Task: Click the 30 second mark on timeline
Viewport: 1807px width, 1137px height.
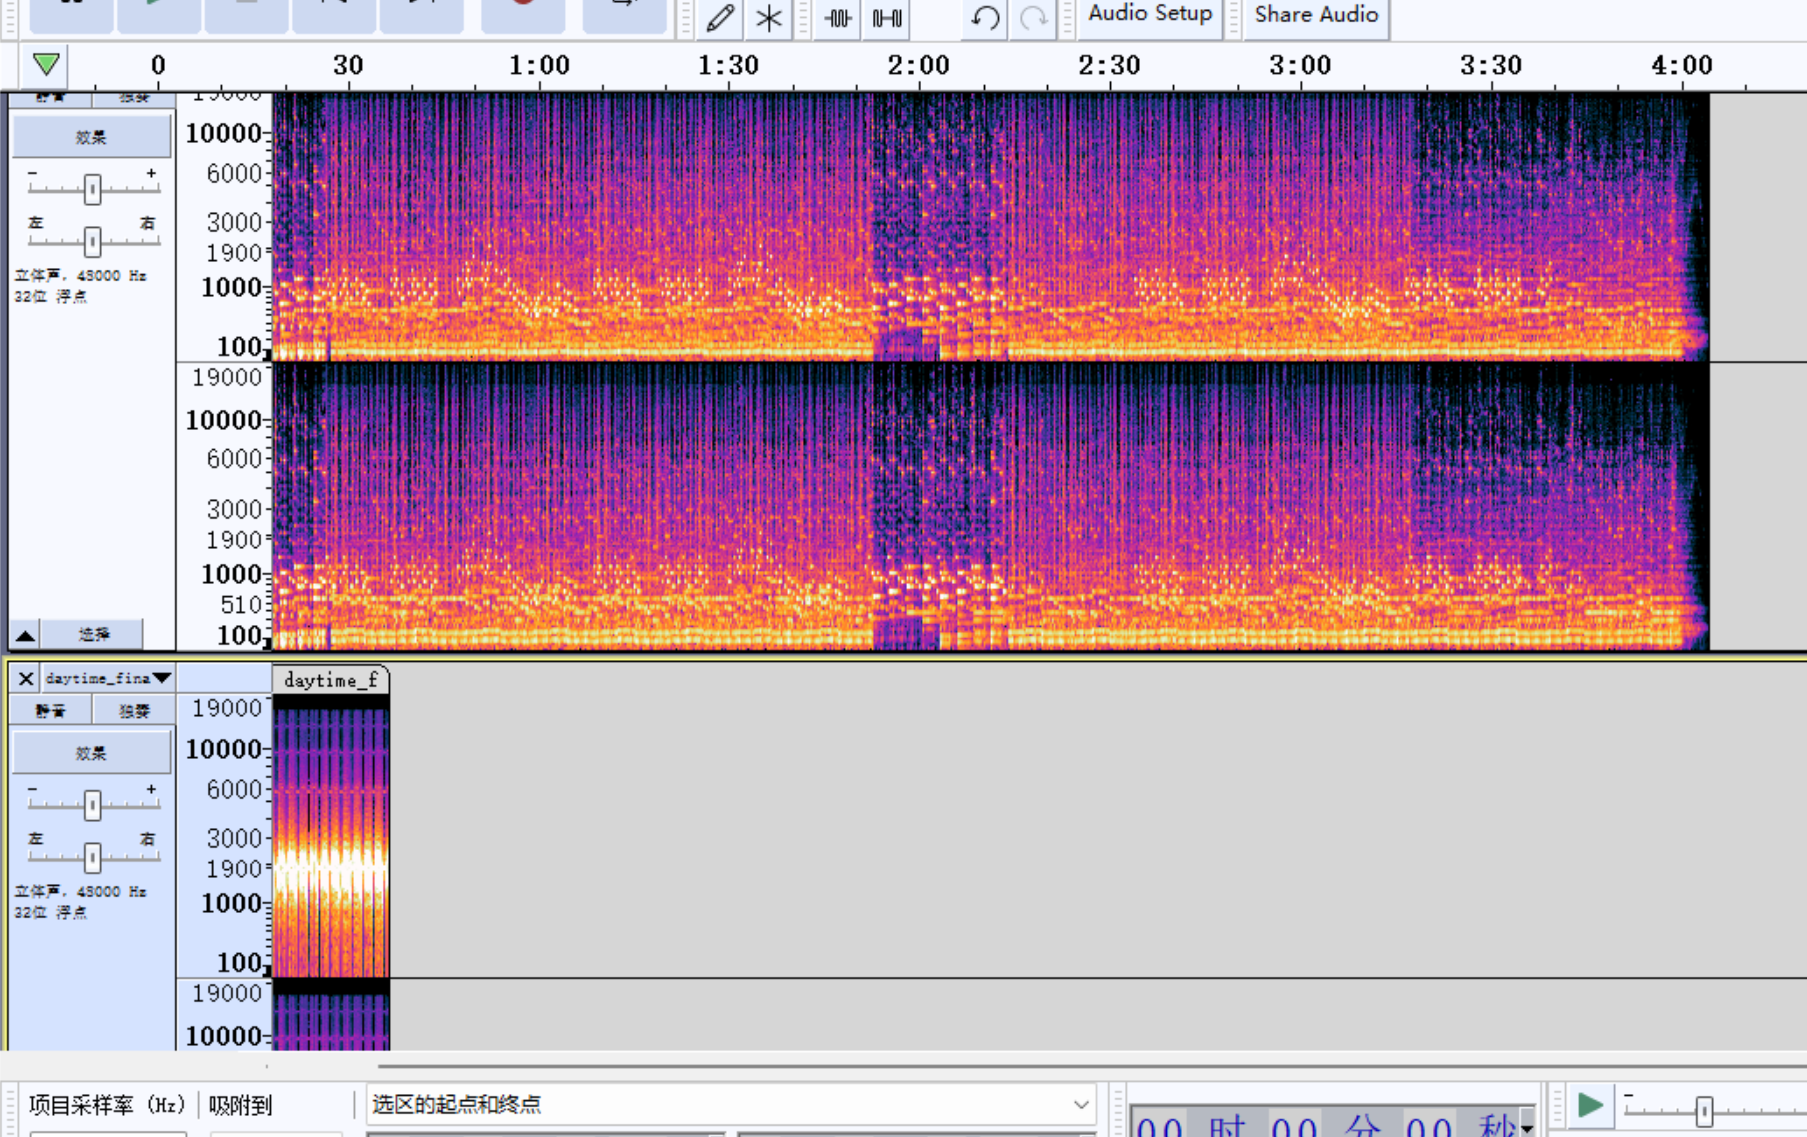Action: coord(348,66)
